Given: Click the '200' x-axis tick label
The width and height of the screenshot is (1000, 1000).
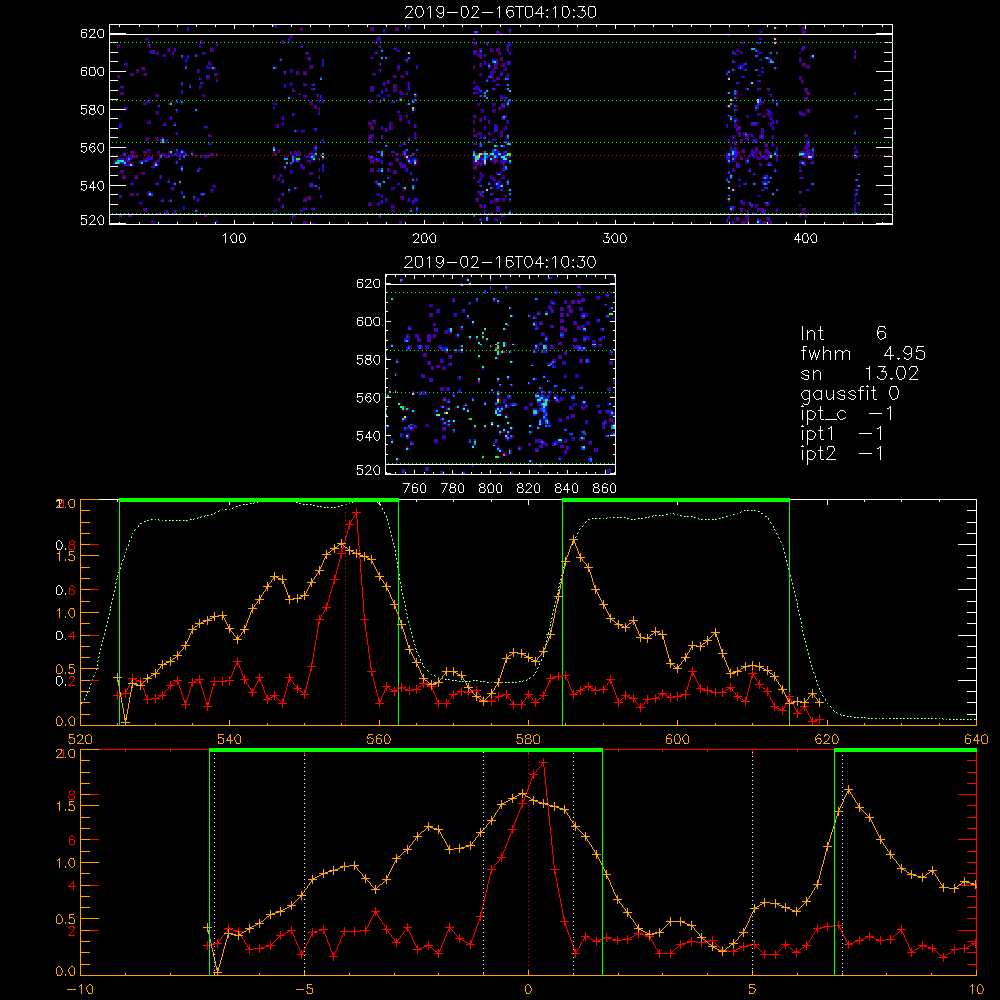Looking at the screenshot, I should (x=424, y=239).
